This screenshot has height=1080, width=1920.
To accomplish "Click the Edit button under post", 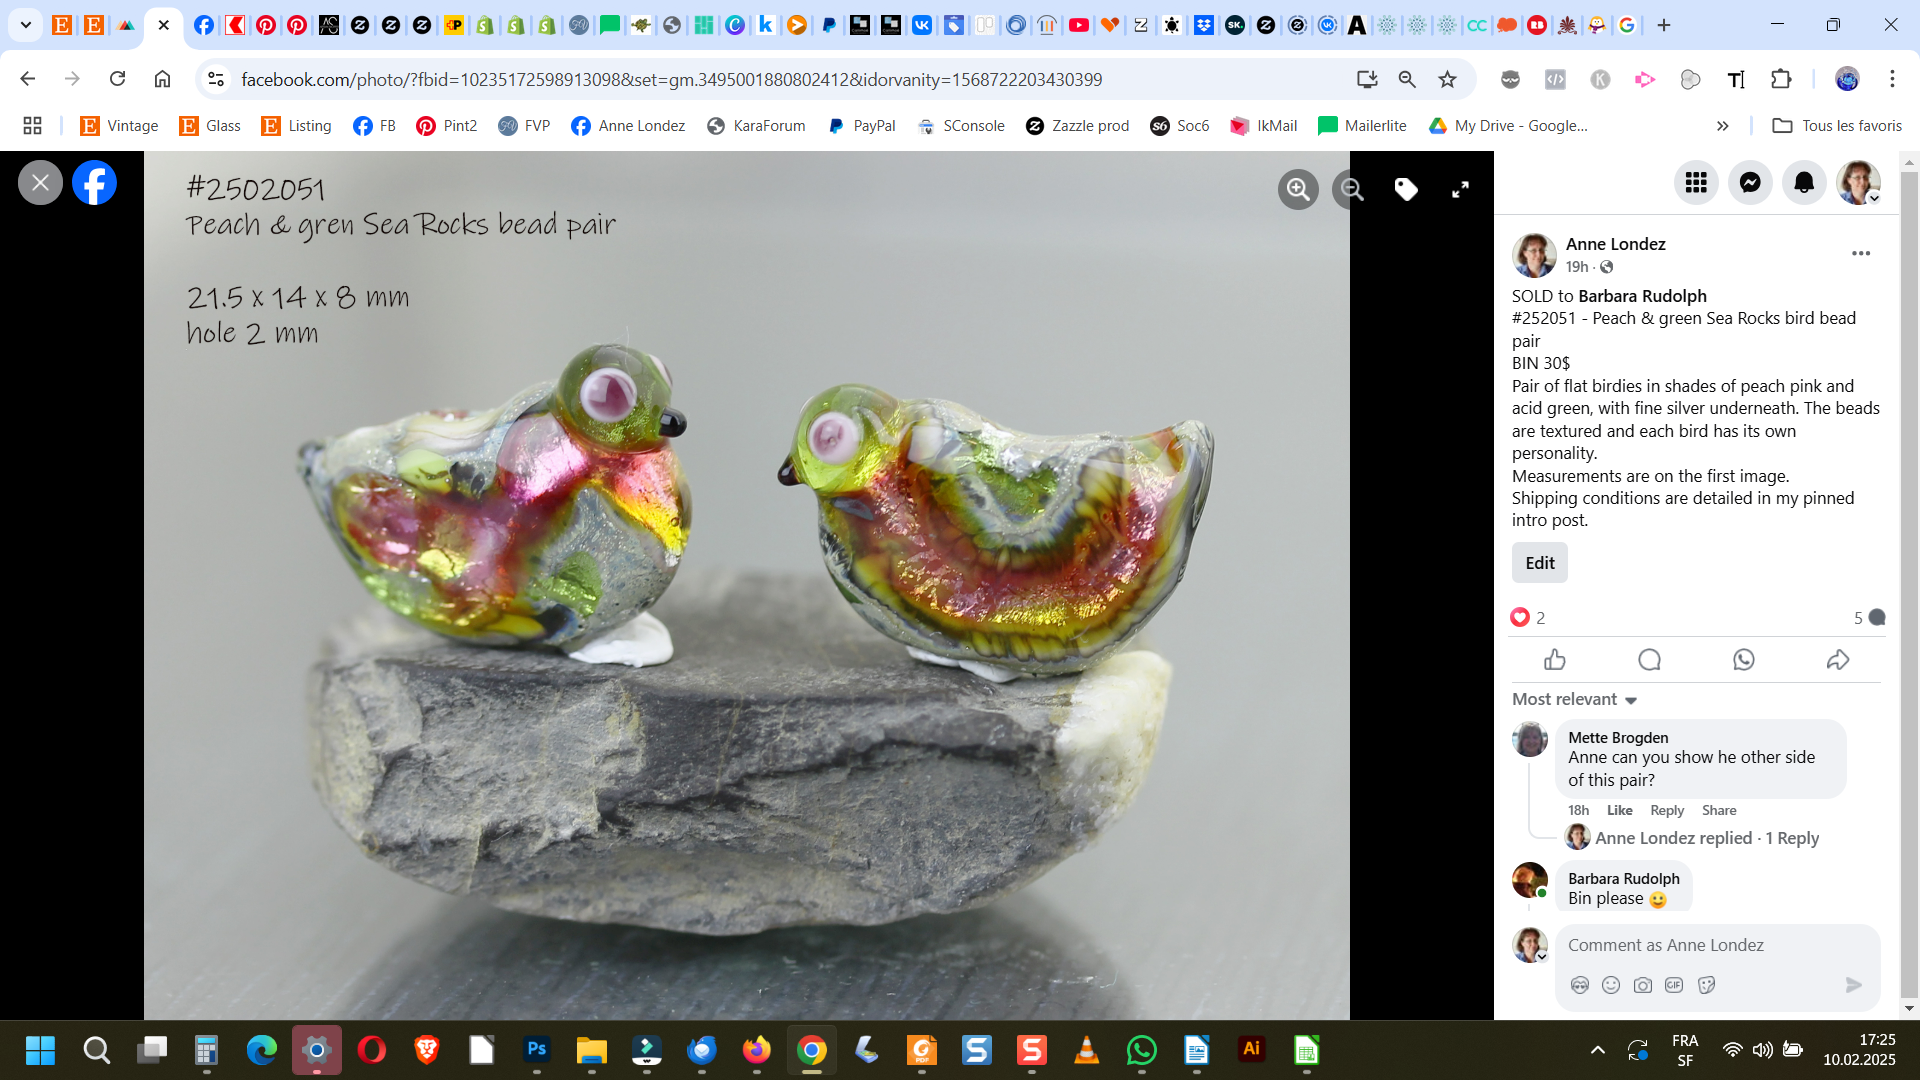I will coord(1539,563).
